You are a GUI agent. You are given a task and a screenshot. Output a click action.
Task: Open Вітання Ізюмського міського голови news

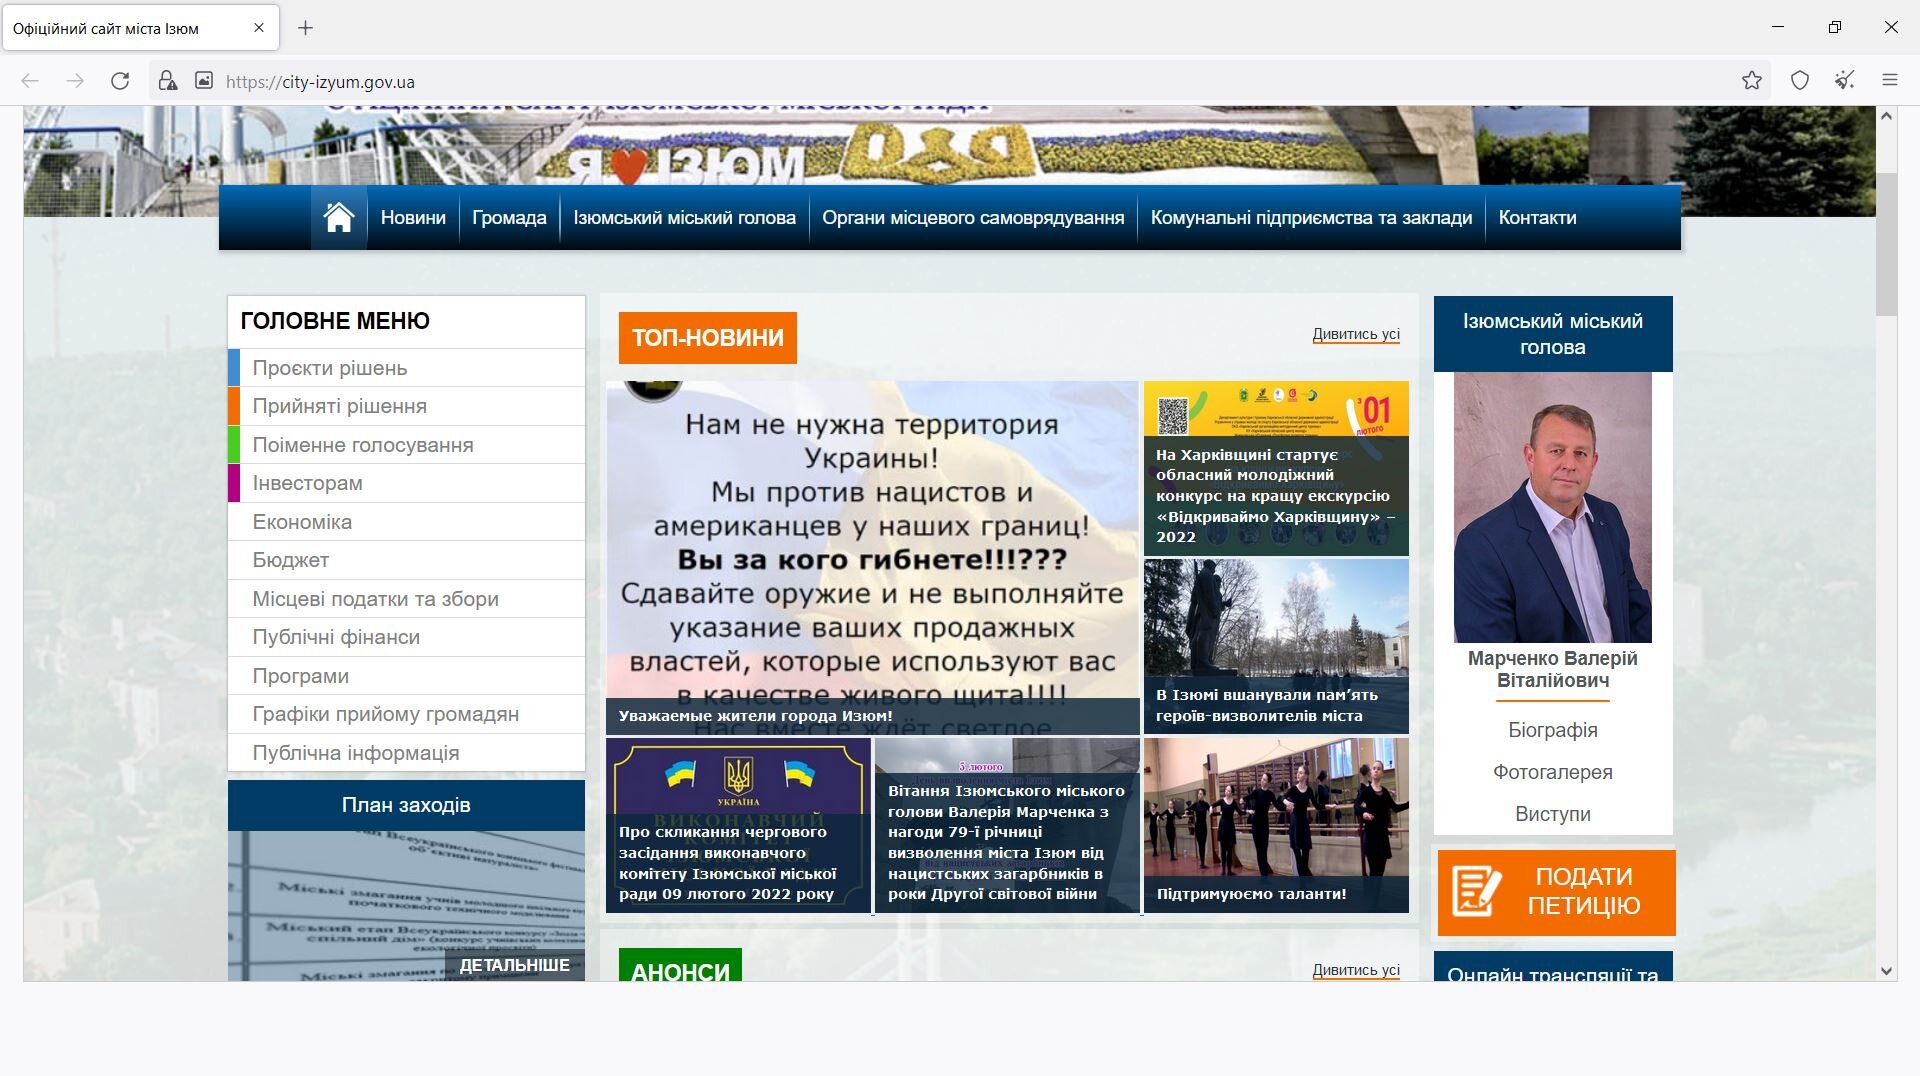[1007, 826]
